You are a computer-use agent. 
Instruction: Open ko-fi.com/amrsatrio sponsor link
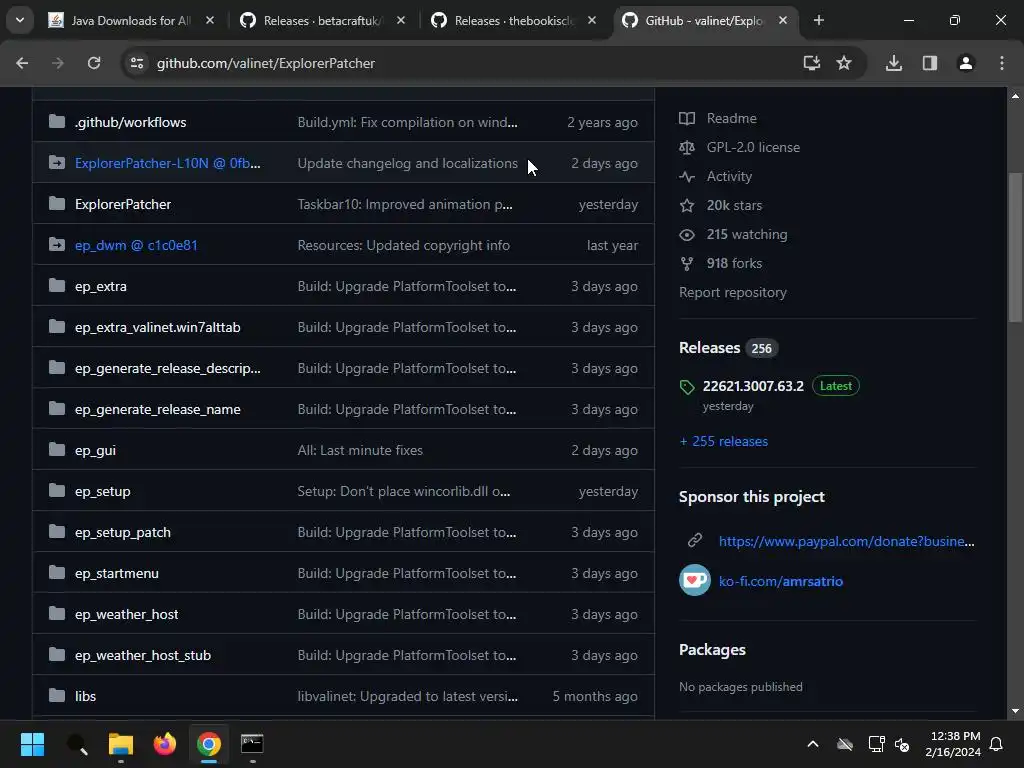[780, 581]
